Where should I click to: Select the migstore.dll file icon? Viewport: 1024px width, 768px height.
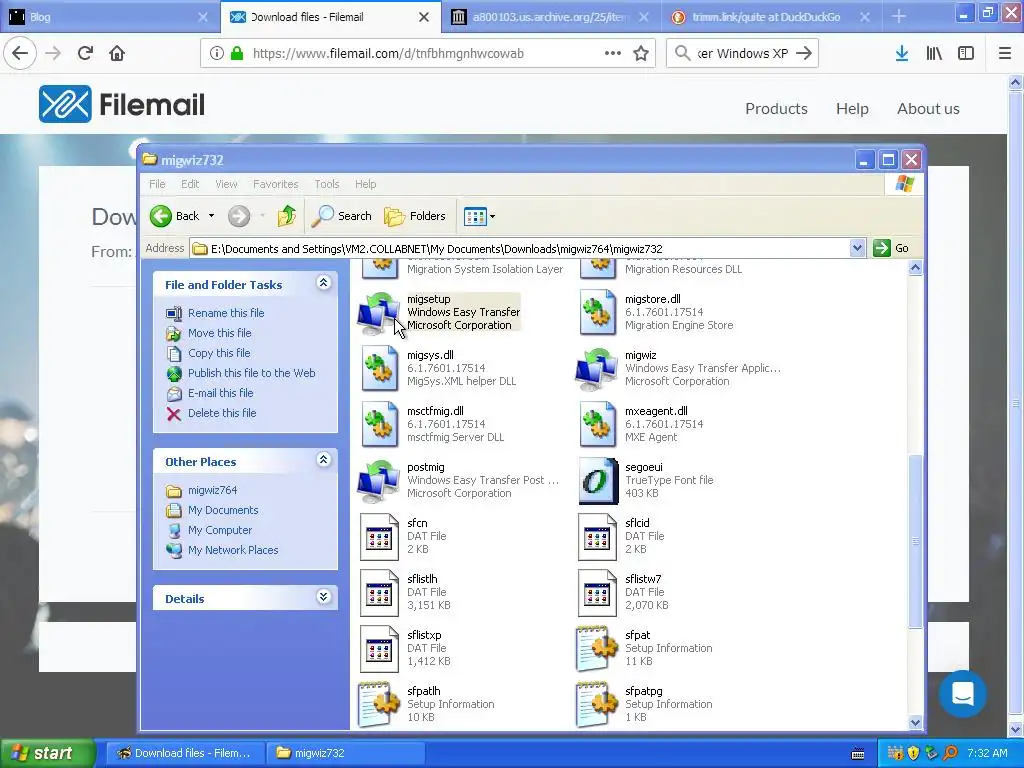coord(597,312)
